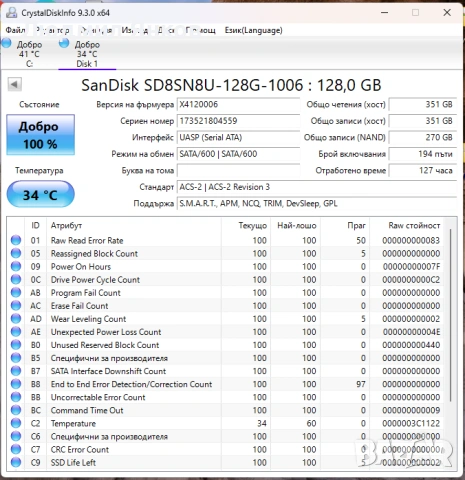Image resolution: width=465 pixels, height=480 pixels.
Task: Click the empty Буква на тома field
Action: (238, 171)
